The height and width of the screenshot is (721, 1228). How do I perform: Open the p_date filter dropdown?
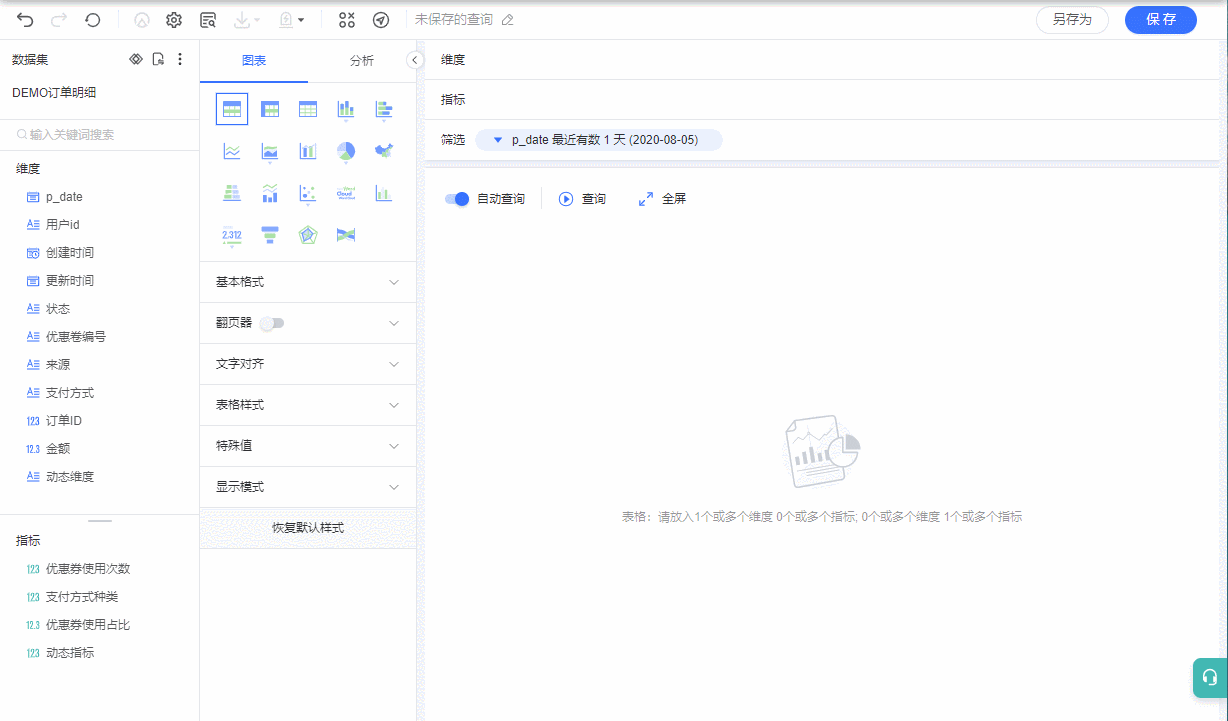click(x=598, y=140)
